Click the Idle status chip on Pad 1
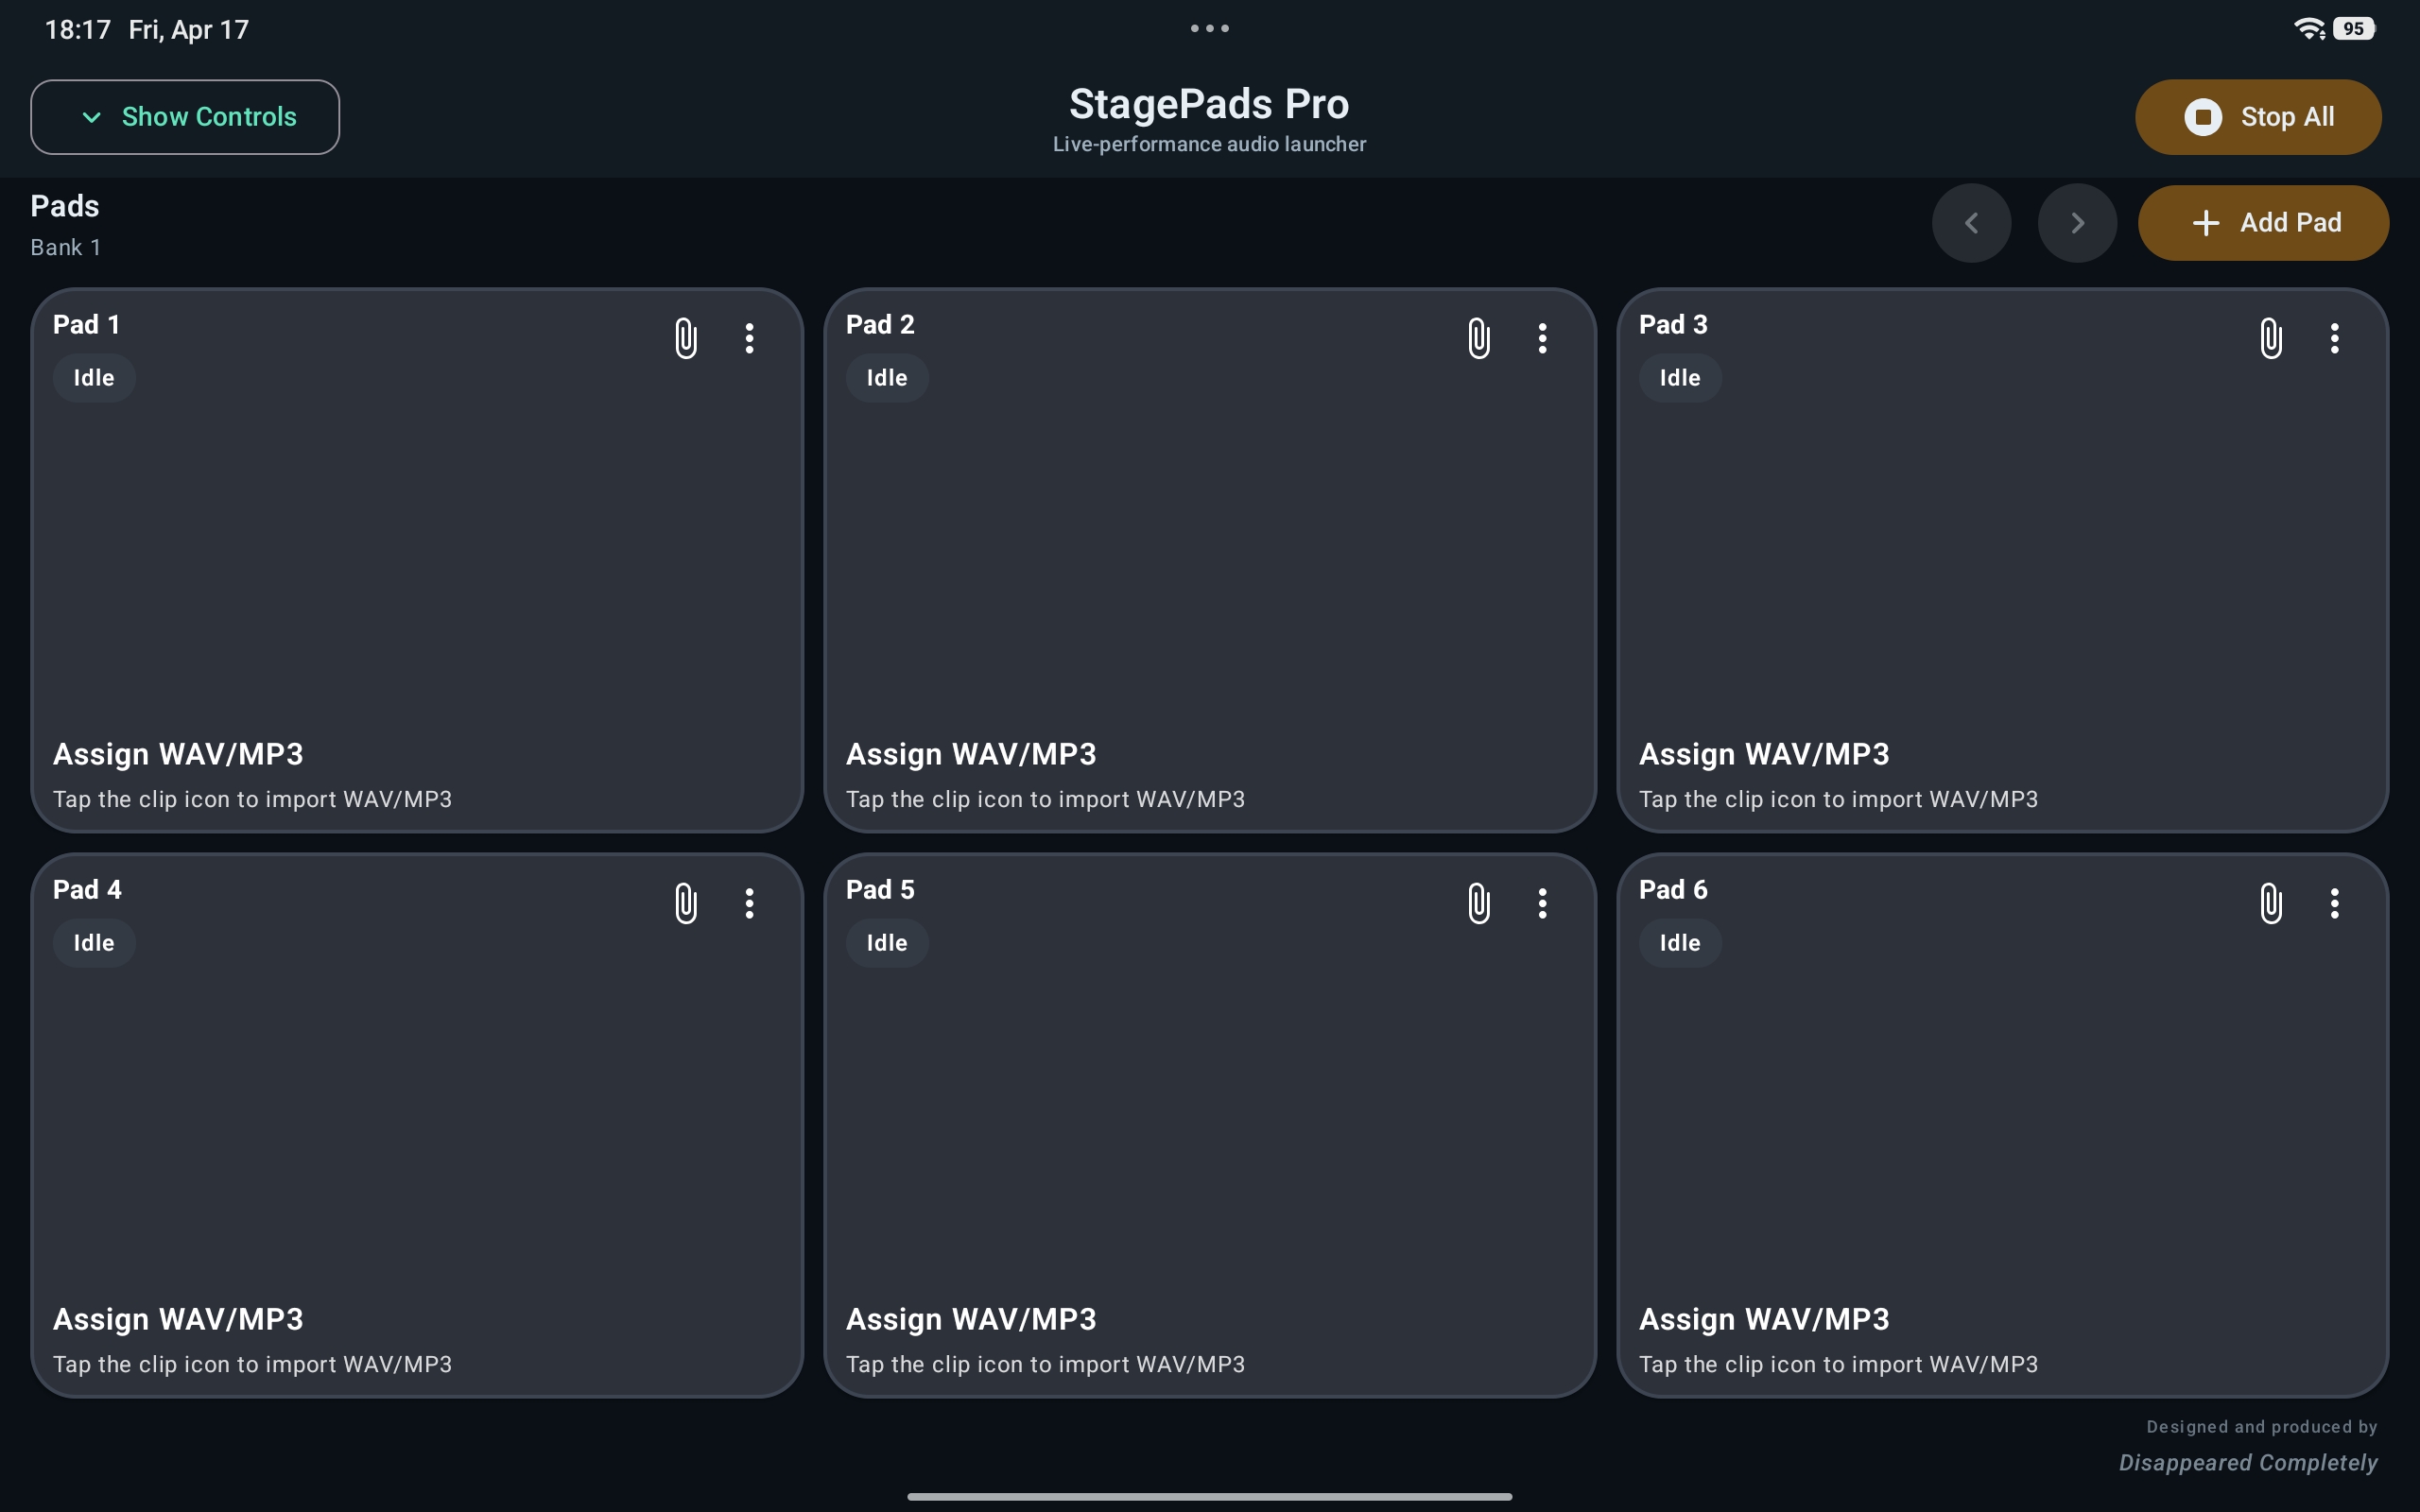The image size is (2420, 1512). click(94, 378)
